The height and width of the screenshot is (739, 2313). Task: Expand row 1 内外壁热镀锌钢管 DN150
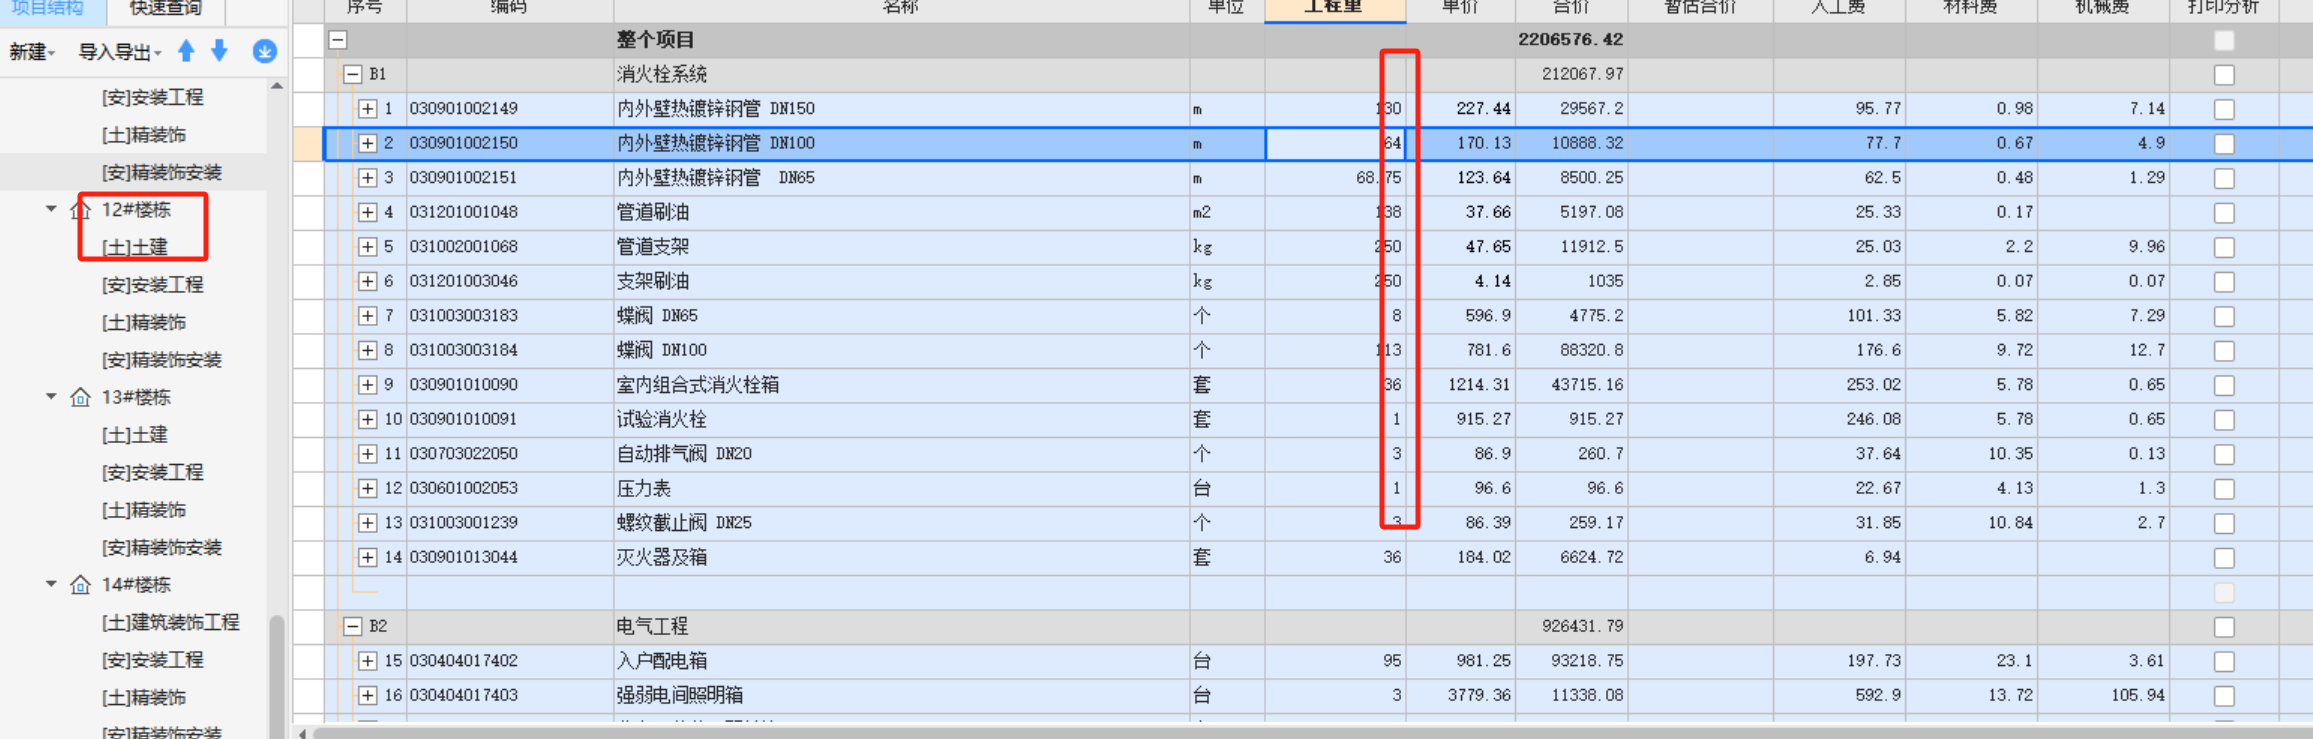[x=367, y=108]
